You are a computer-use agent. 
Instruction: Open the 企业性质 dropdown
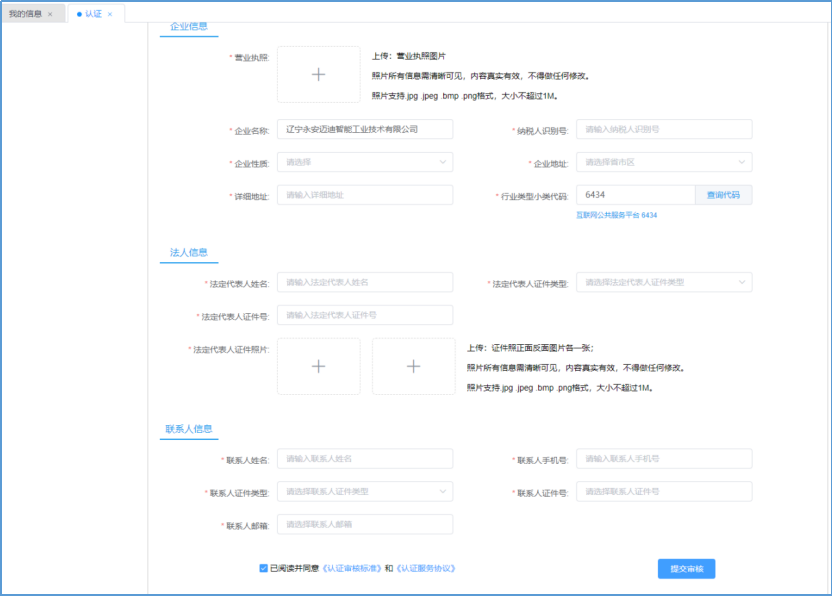(364, 161)
